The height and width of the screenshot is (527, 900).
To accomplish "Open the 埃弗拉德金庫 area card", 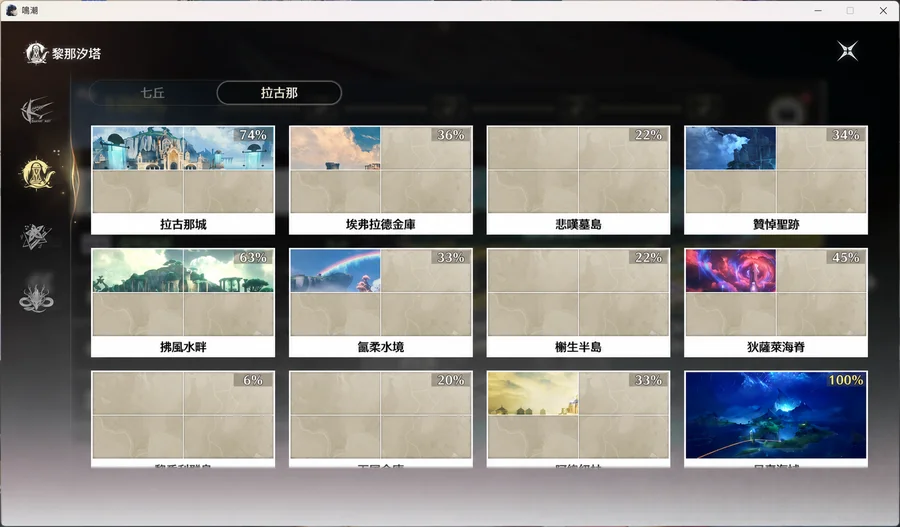I will [381, 180].
